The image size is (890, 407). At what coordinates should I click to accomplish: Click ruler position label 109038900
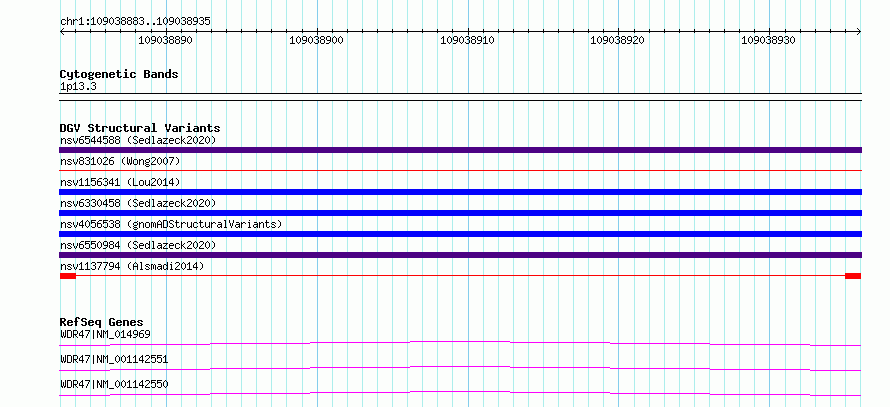[316, 40]
